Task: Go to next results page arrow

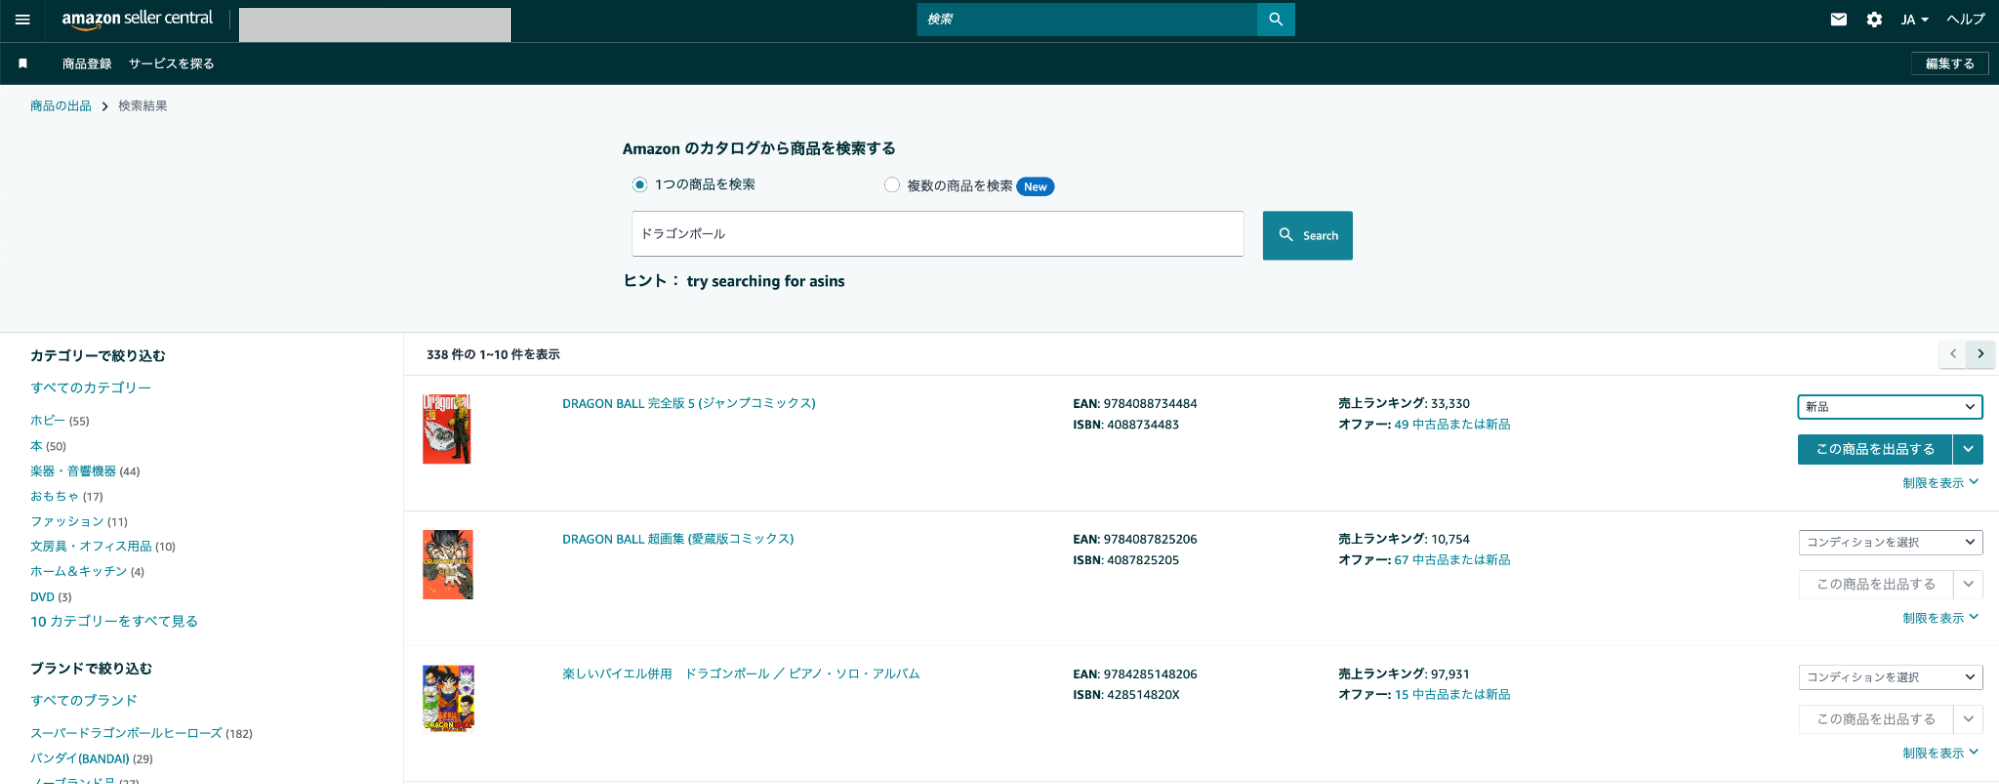Action: [1980, 354]
